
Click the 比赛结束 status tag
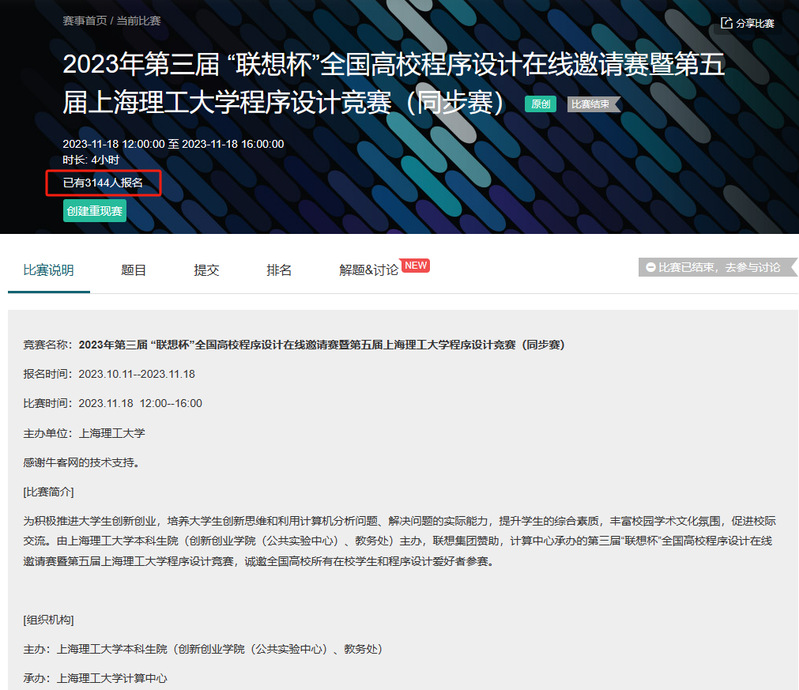coord(593,104)
